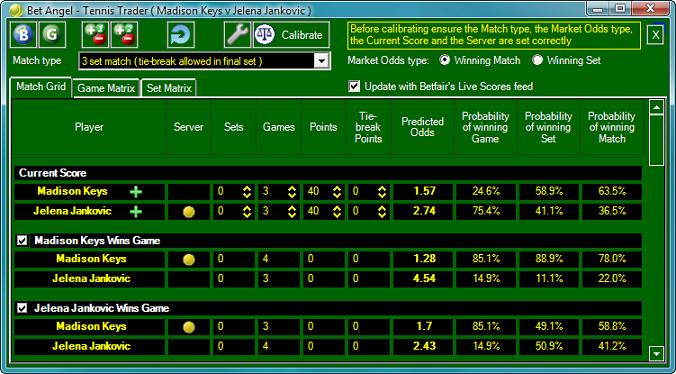Click the 63.5% match probability cell

[x=612, y=192]
